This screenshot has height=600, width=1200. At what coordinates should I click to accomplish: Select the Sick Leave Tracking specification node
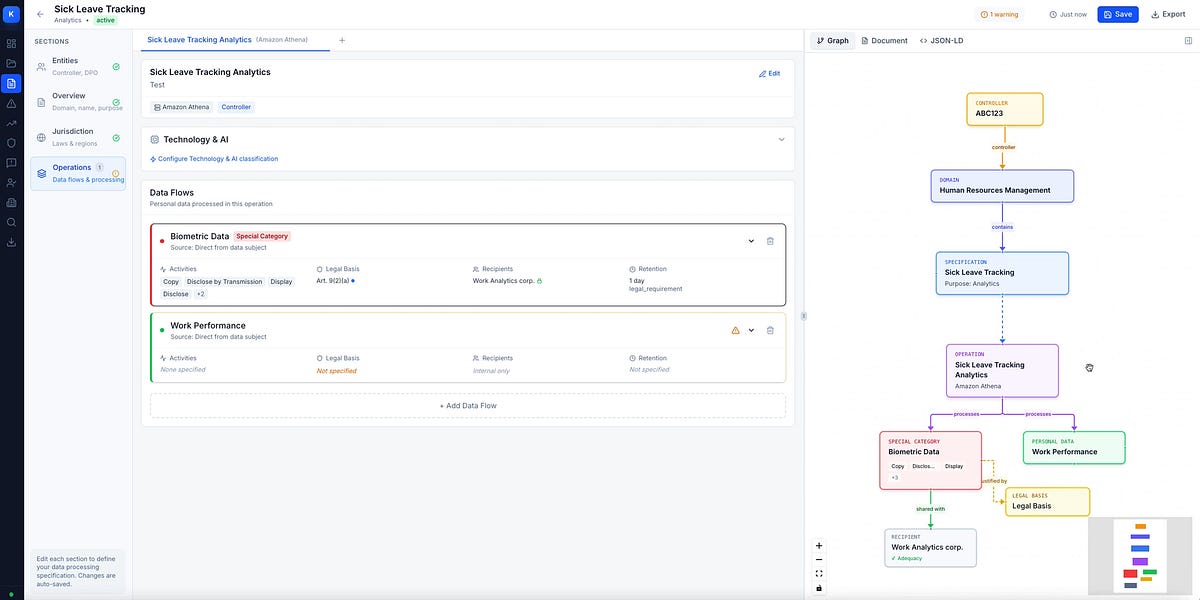pyautogui.click(x=1002, y=273)
